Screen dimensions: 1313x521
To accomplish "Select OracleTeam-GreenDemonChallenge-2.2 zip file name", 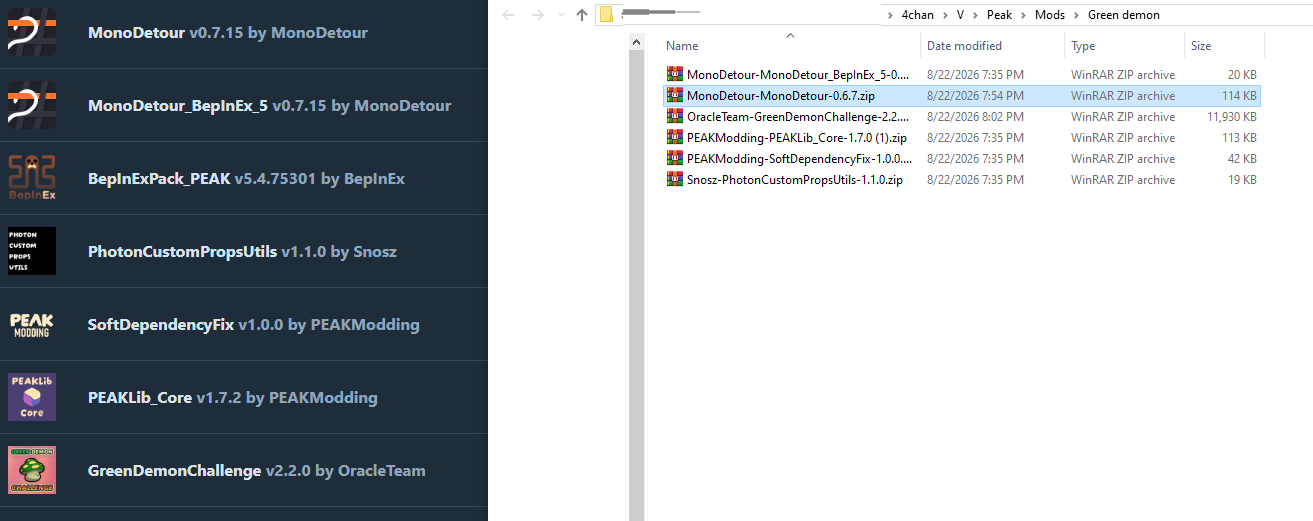I will (x=798, y=117).
